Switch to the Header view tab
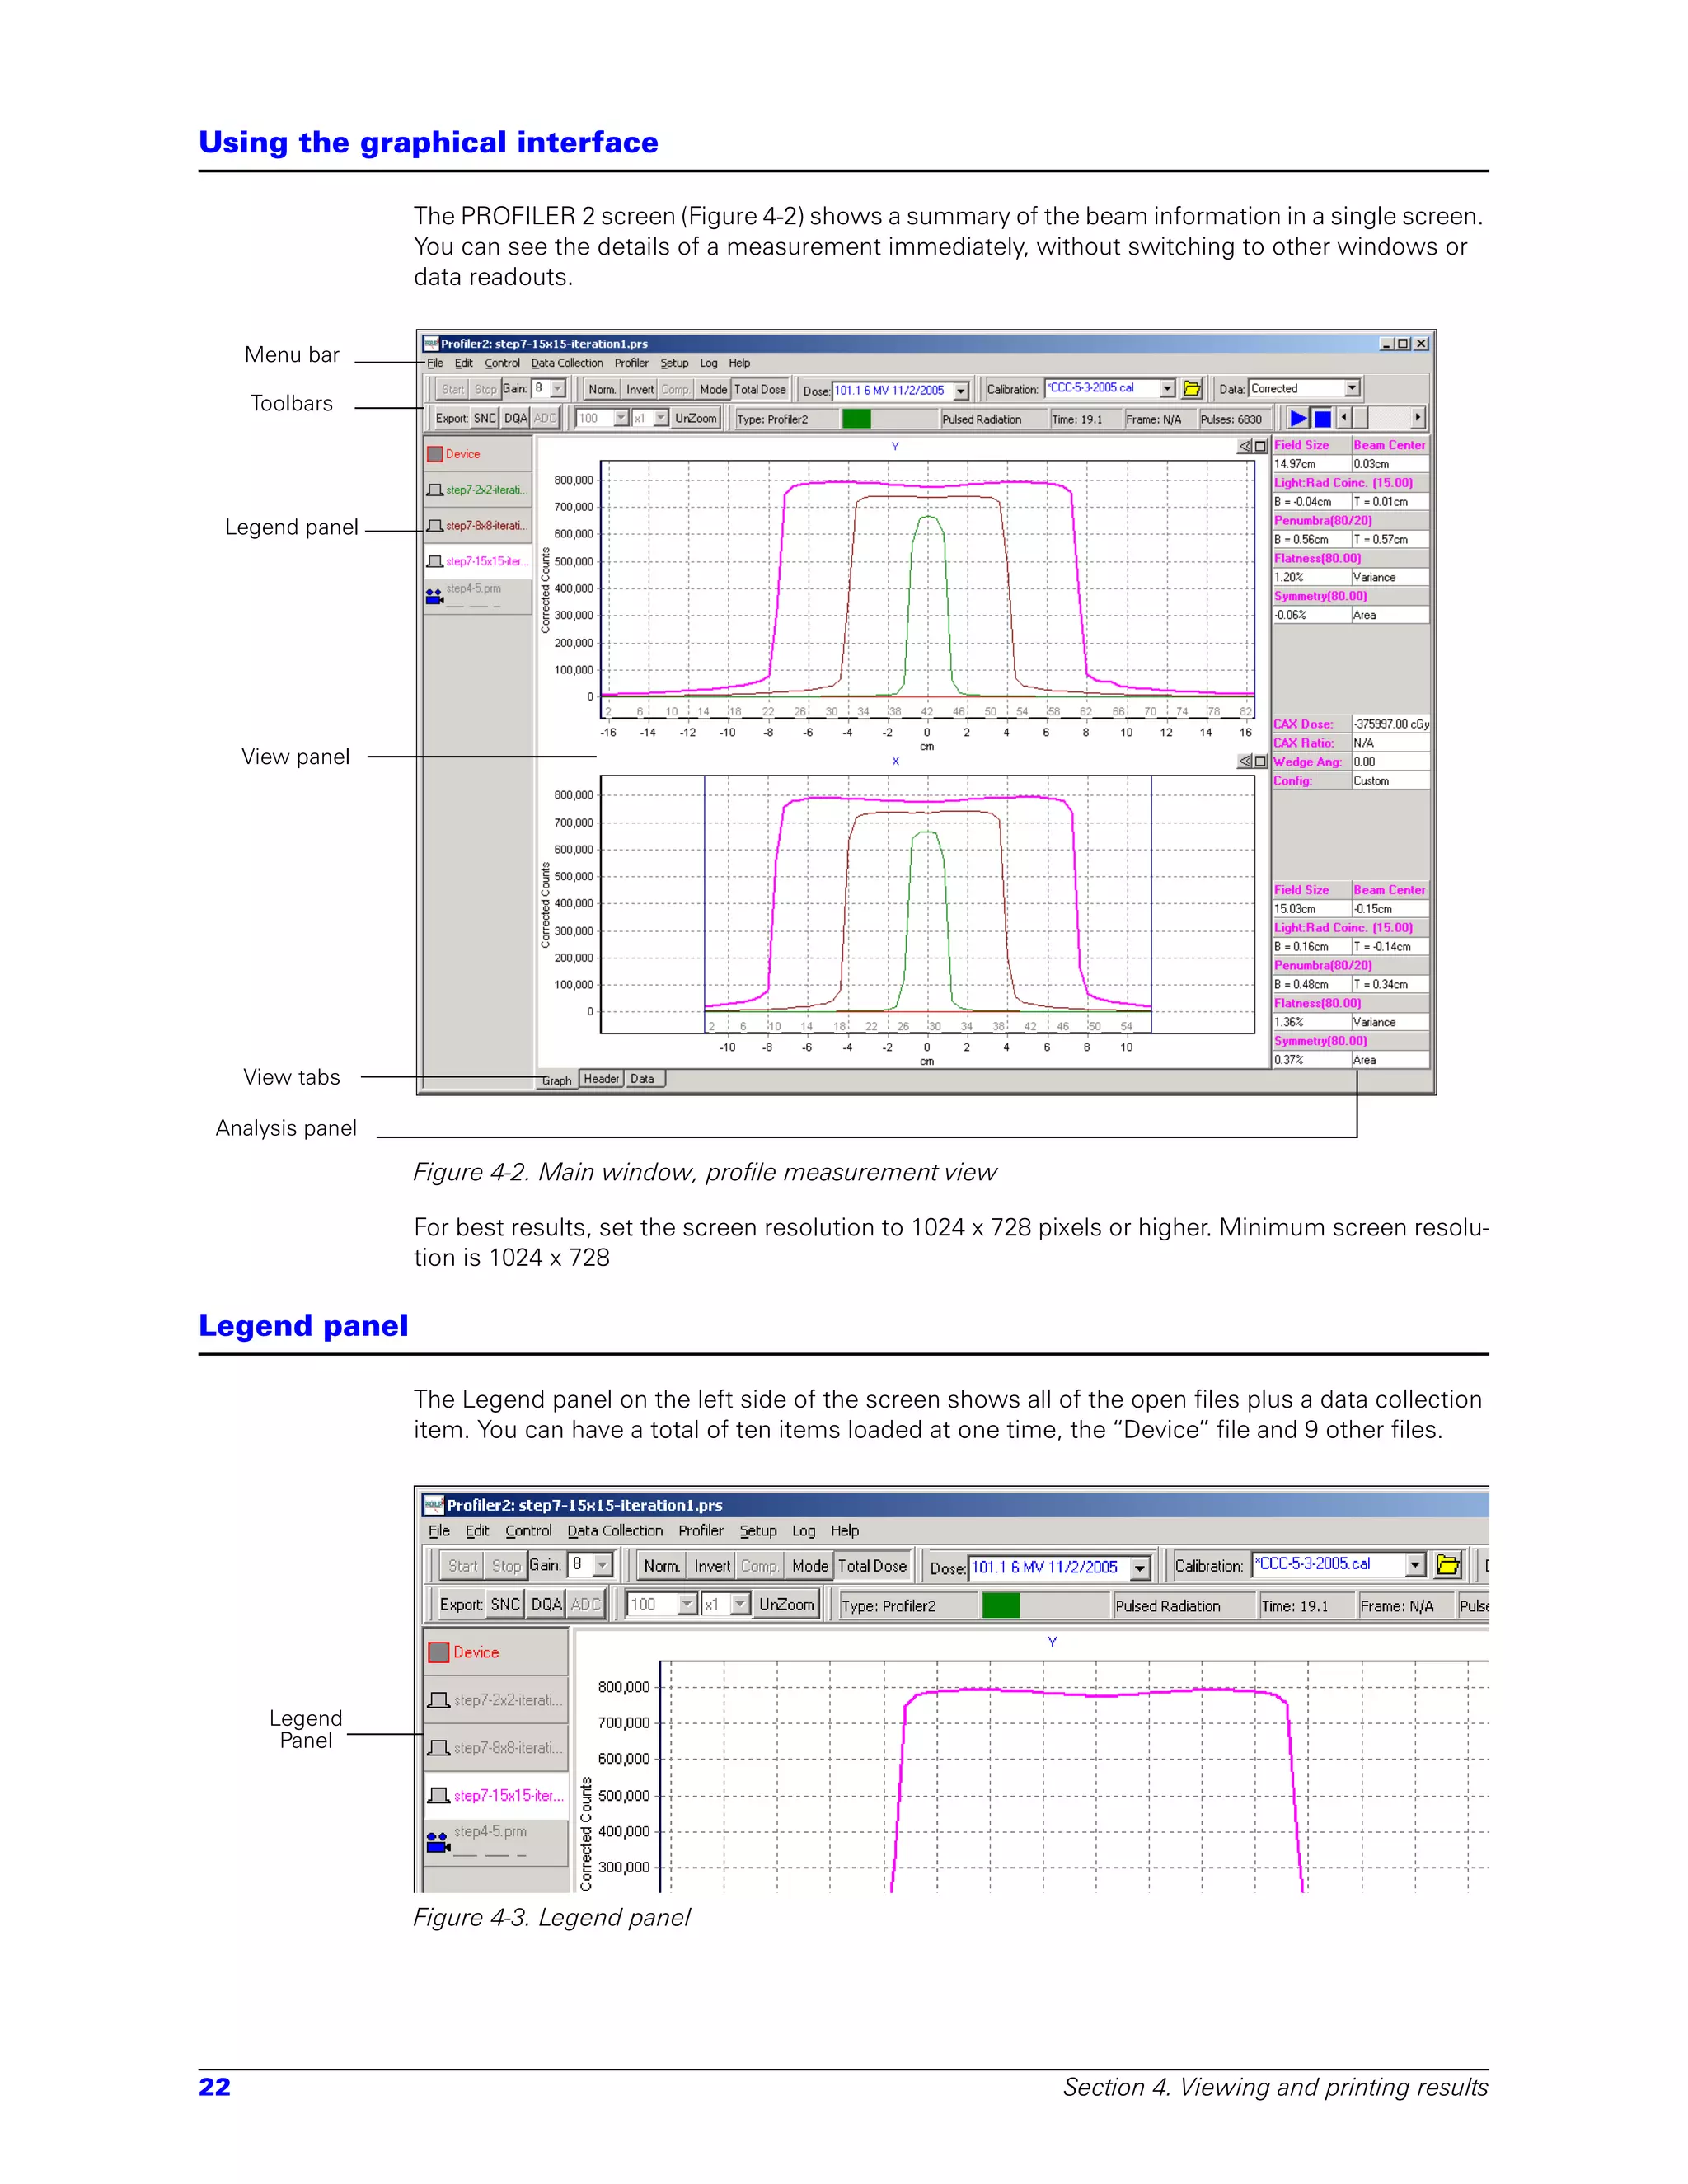The width and height of the screenshot is (1688, 2184). (x=601, y=1079)
